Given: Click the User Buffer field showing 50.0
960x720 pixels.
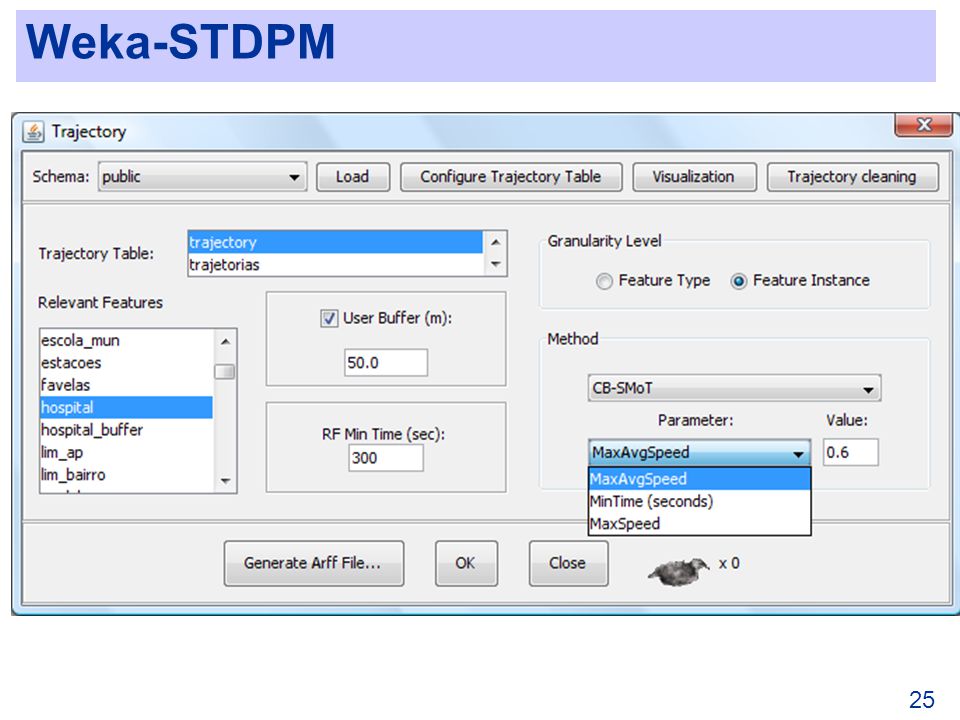Looking at the screenshot, I should (386, 362).
